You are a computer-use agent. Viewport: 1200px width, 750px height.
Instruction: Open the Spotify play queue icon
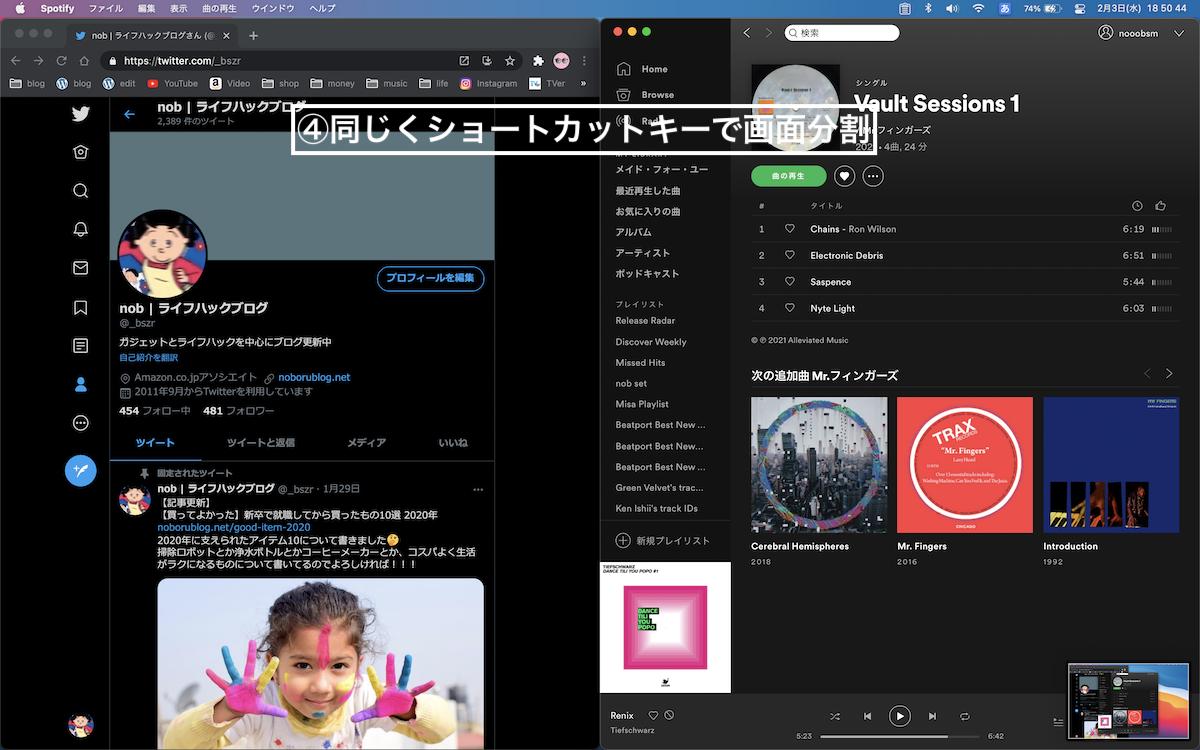click(1058, 721)
